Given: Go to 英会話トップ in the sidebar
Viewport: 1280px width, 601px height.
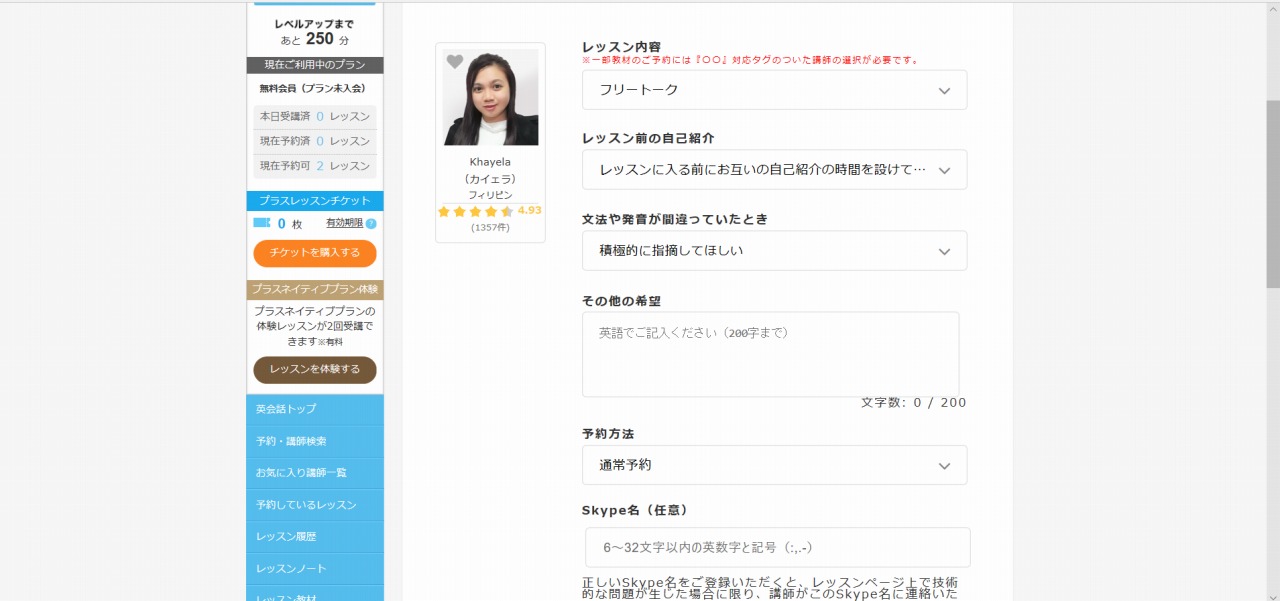Looking at the screenshot, I should [x=315, y=409].
